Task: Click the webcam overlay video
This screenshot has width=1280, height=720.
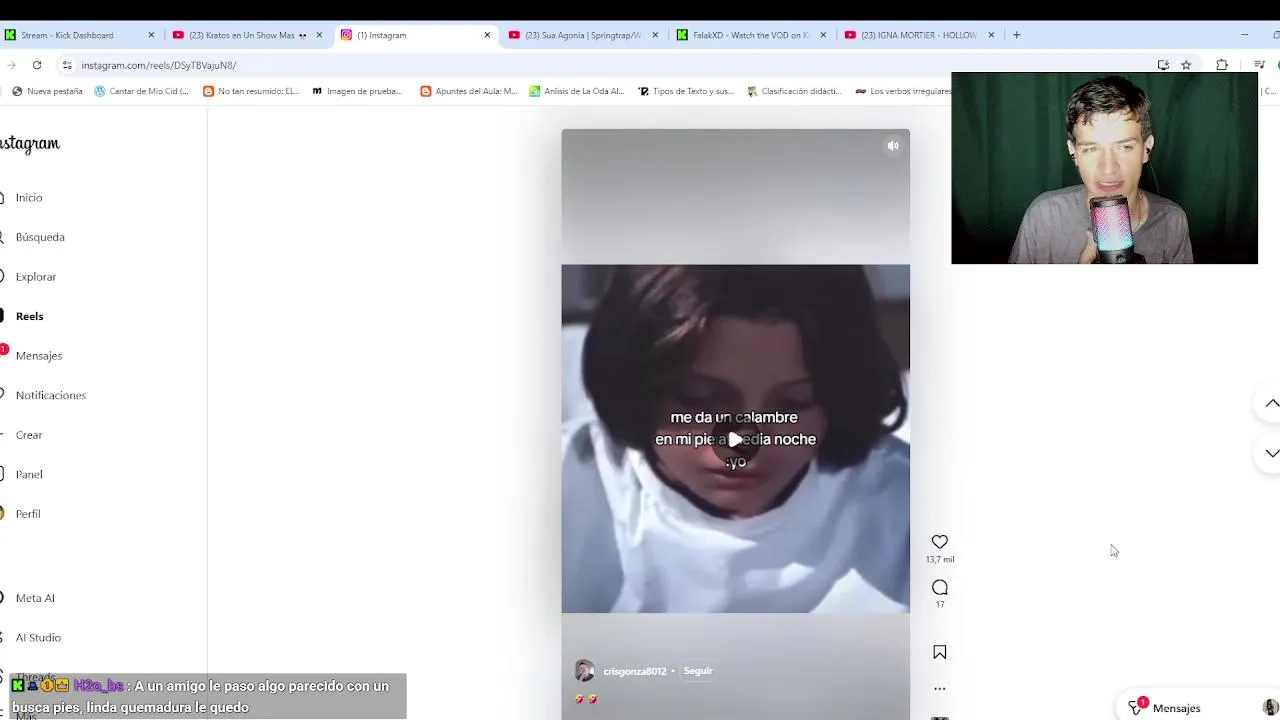Action: pos(1104,168)
